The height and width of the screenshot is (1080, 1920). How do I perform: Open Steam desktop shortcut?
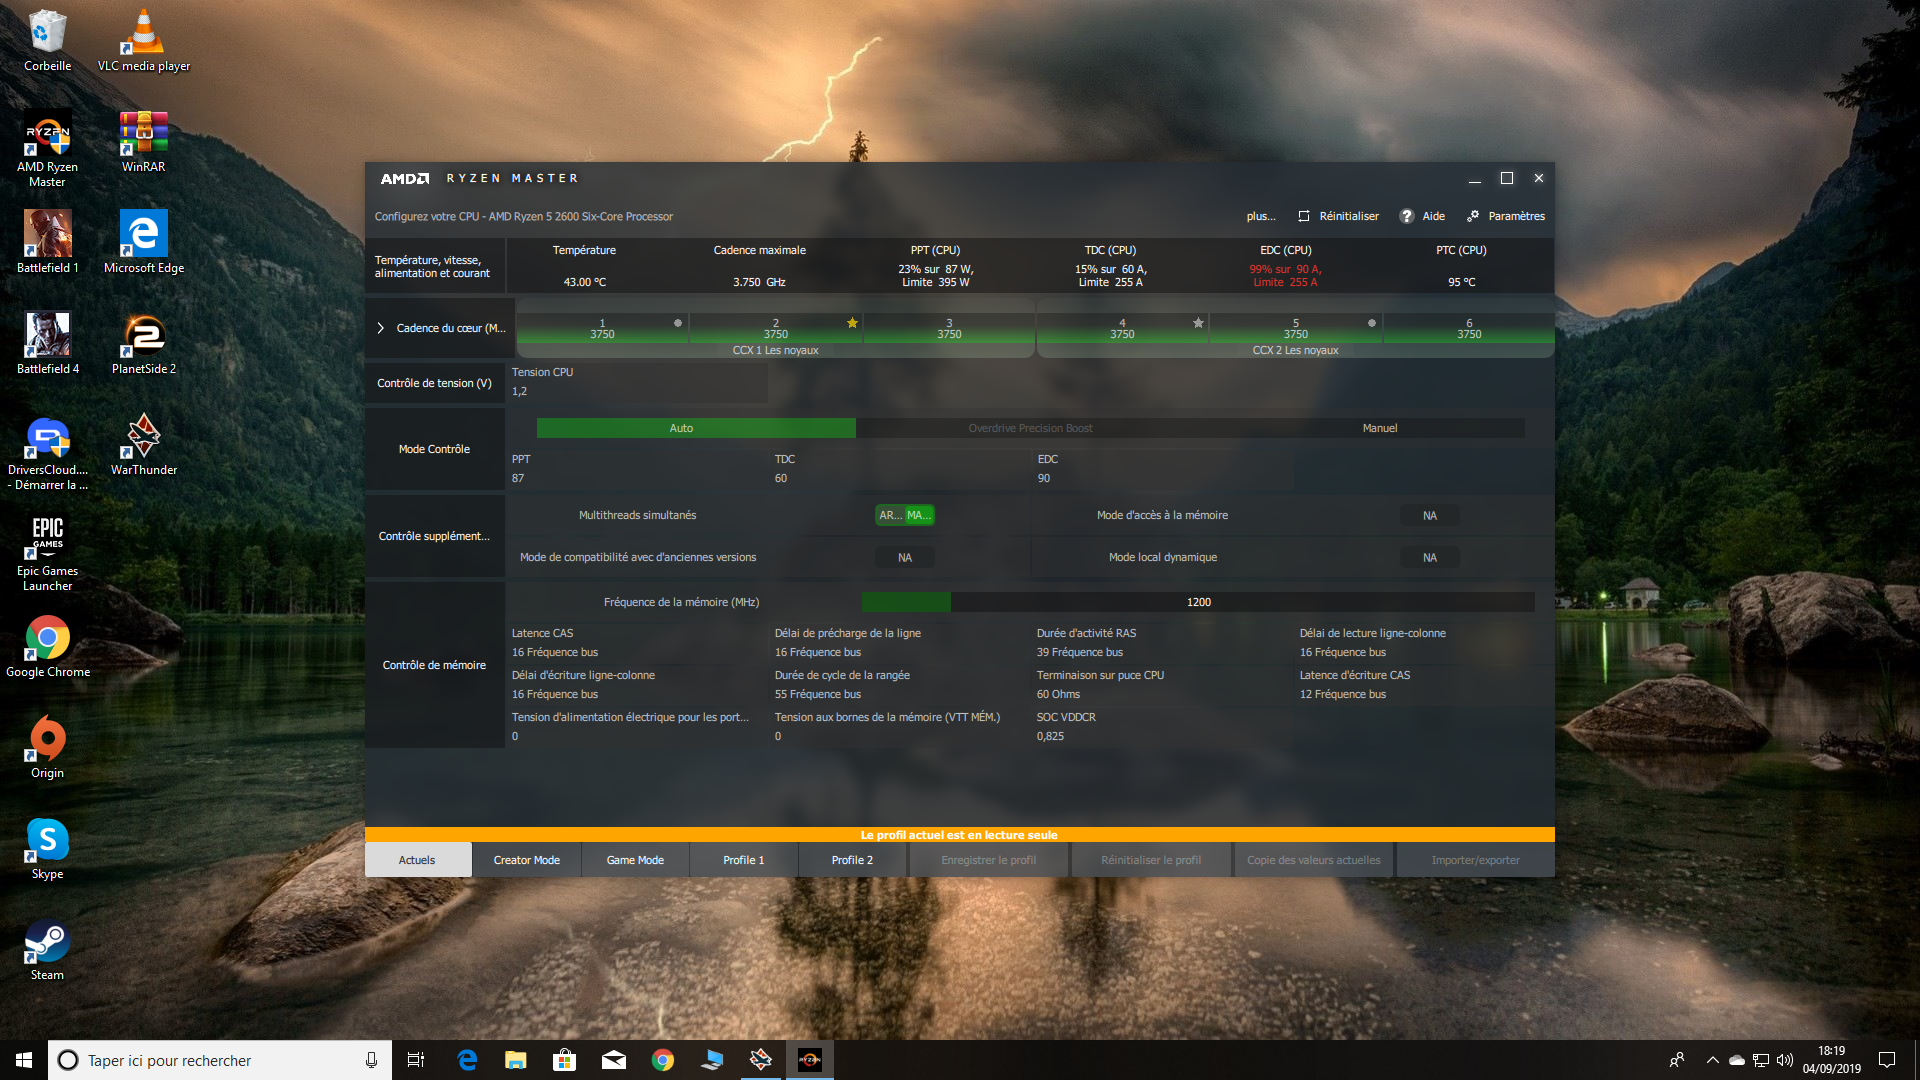[47, 949]
